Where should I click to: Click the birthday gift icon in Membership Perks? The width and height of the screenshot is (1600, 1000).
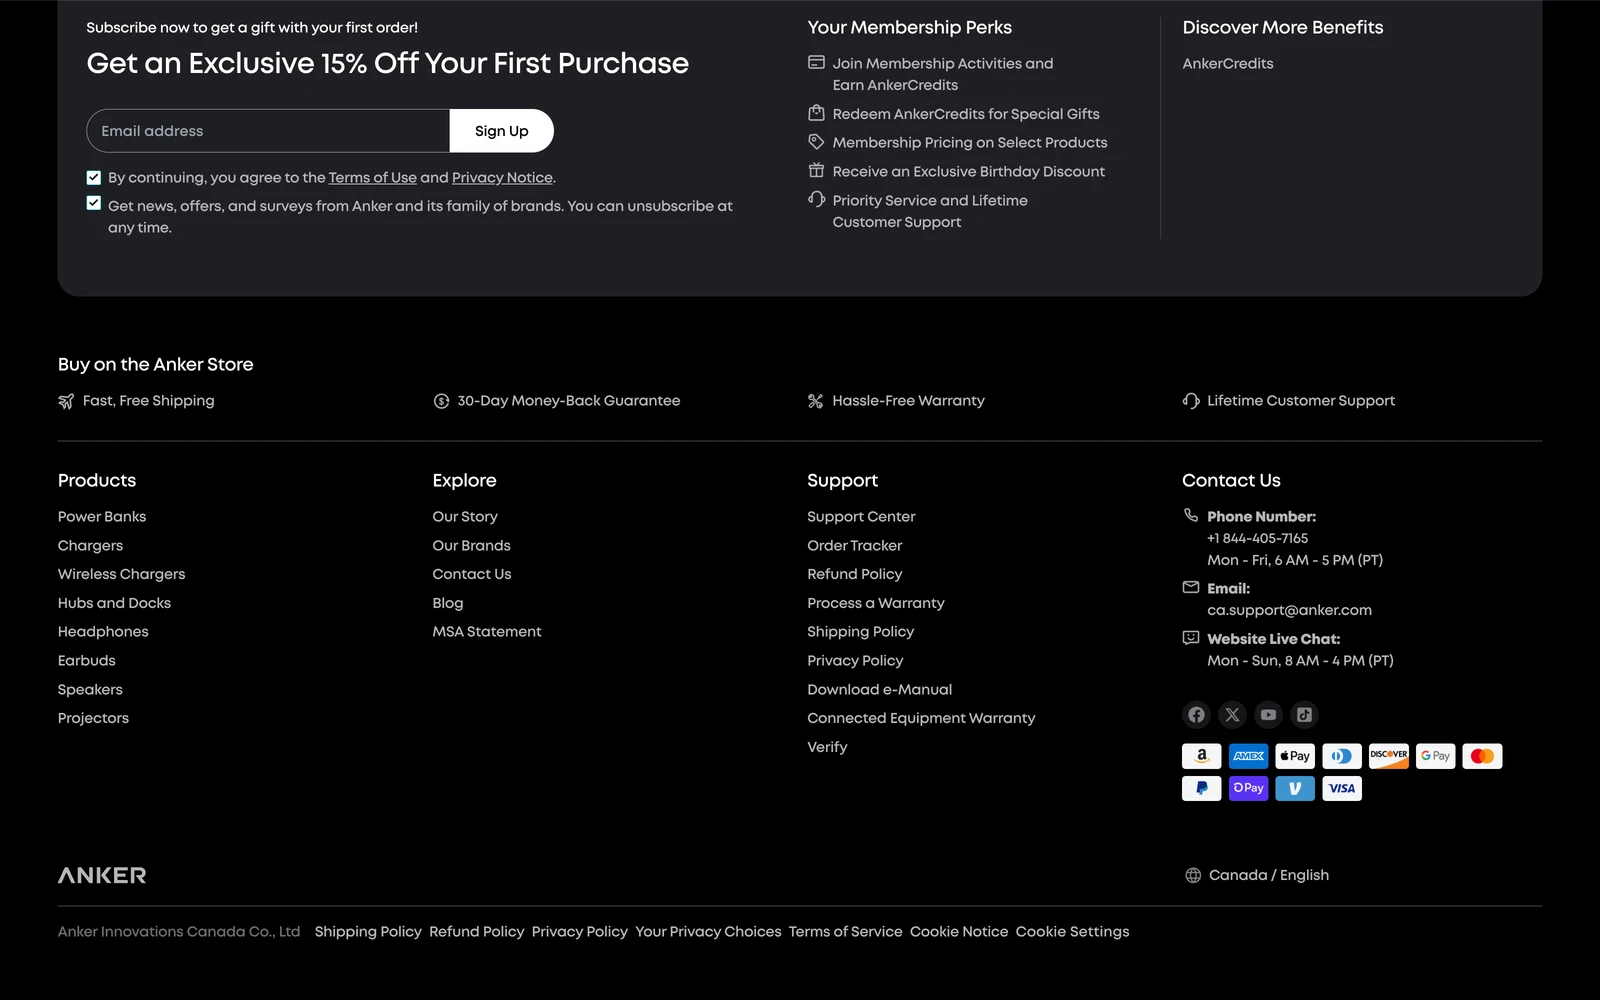click(x=816, y=170)
